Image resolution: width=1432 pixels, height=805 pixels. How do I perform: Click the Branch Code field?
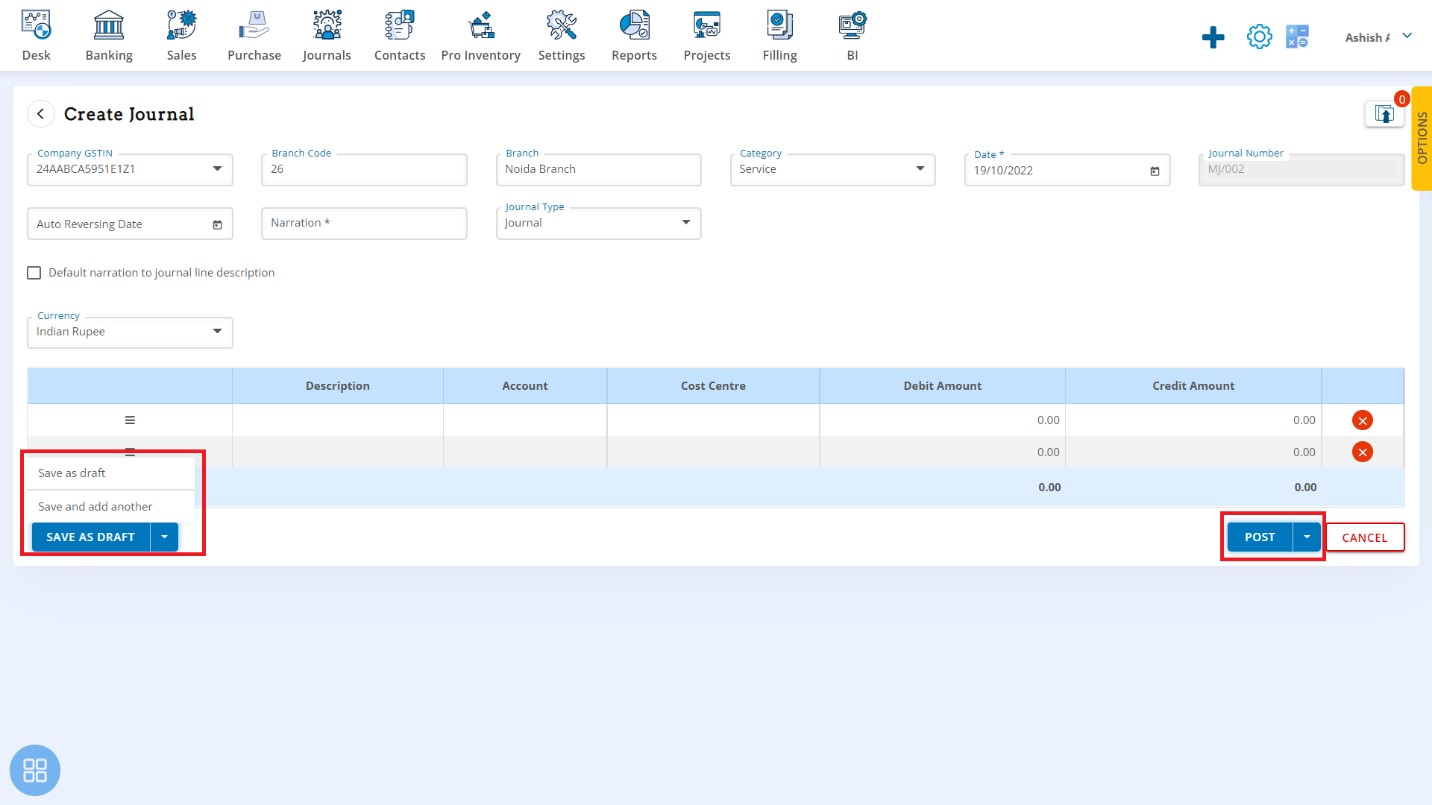click(x=364, y=170)
